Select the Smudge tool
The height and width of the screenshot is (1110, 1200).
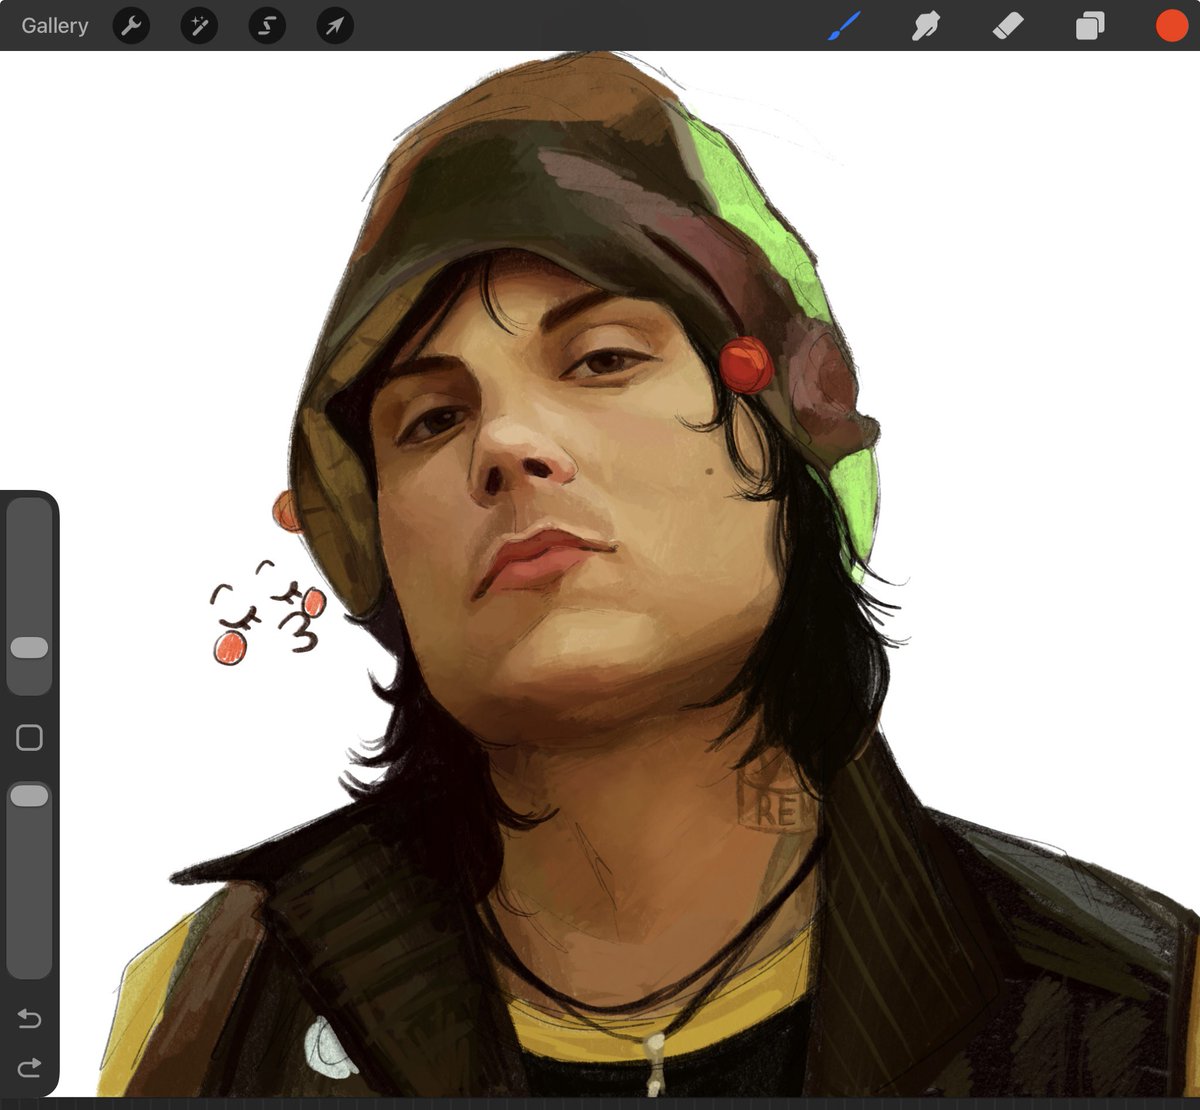926,26
